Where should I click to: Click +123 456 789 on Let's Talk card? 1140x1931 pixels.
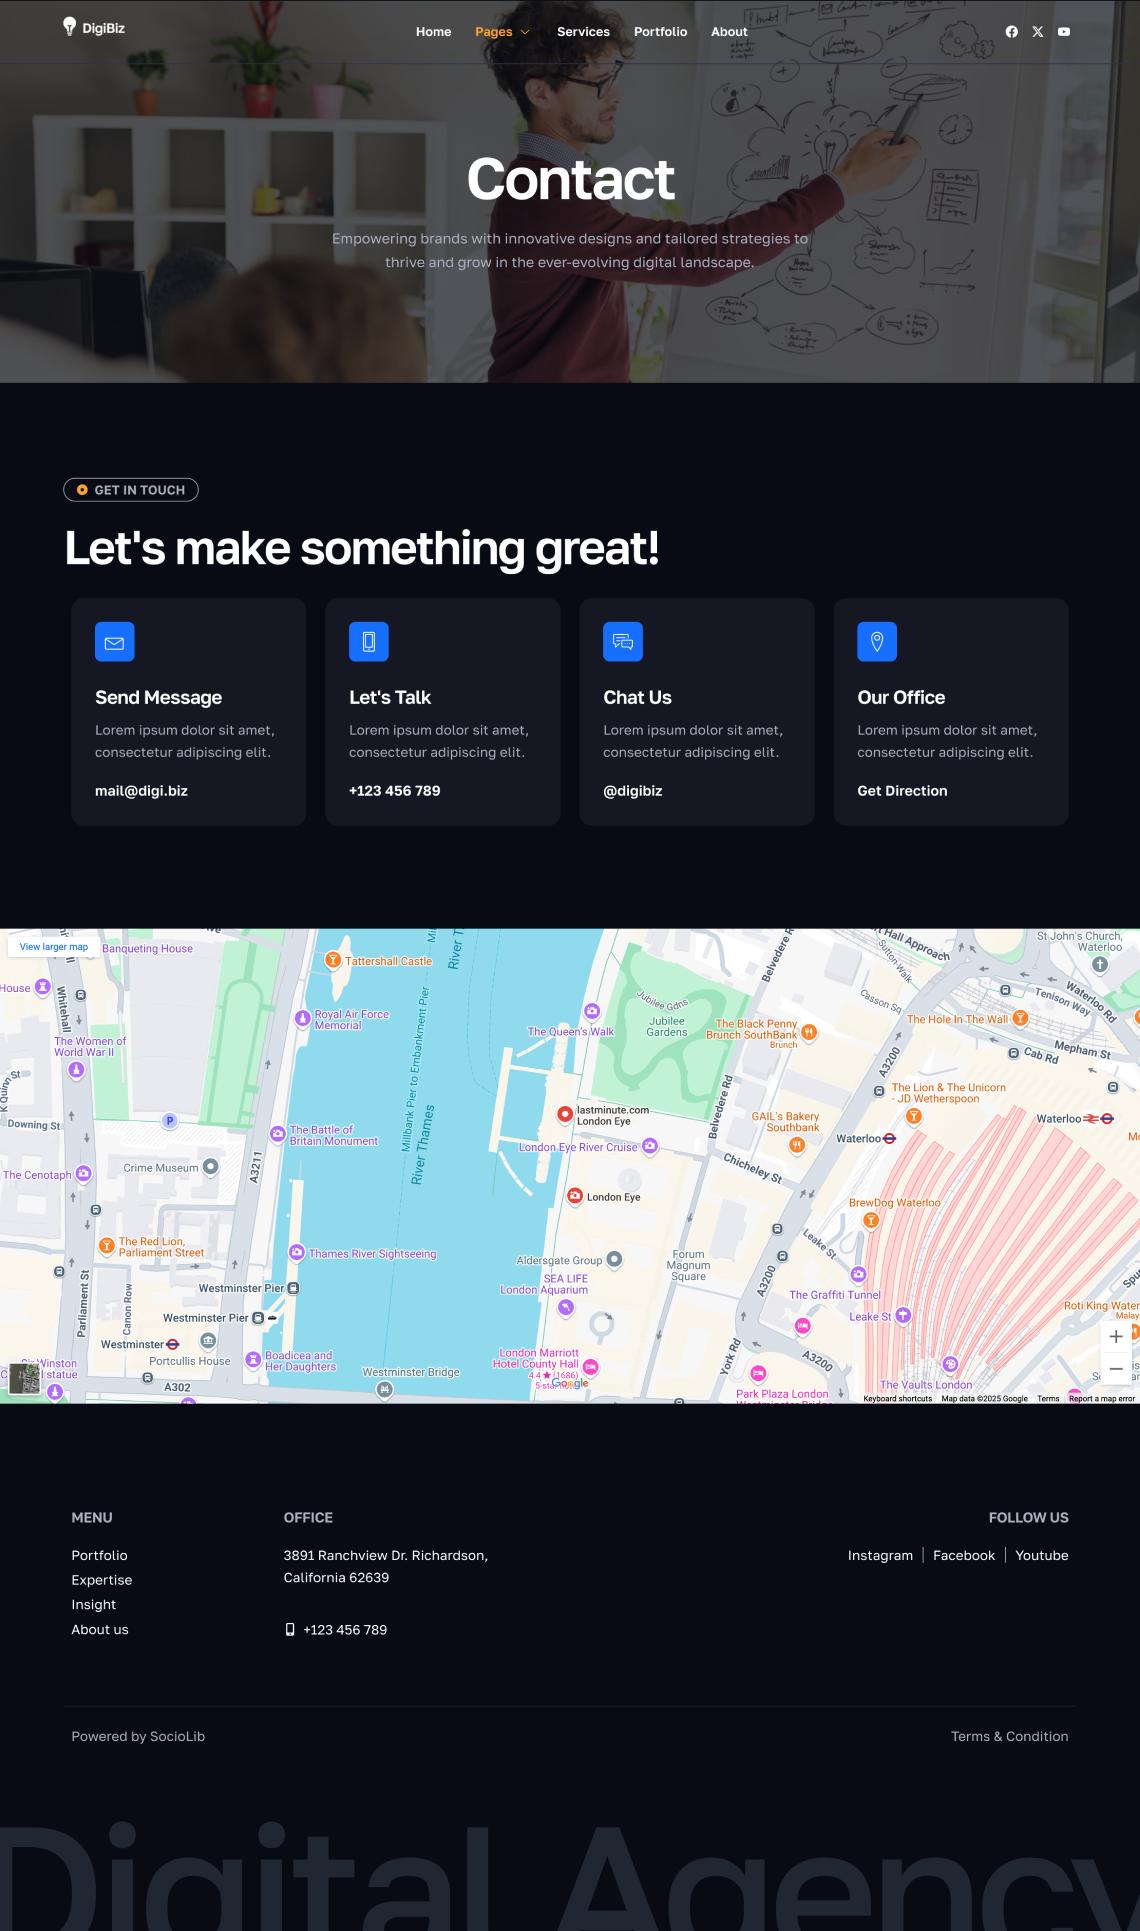(x=394, y=790)
